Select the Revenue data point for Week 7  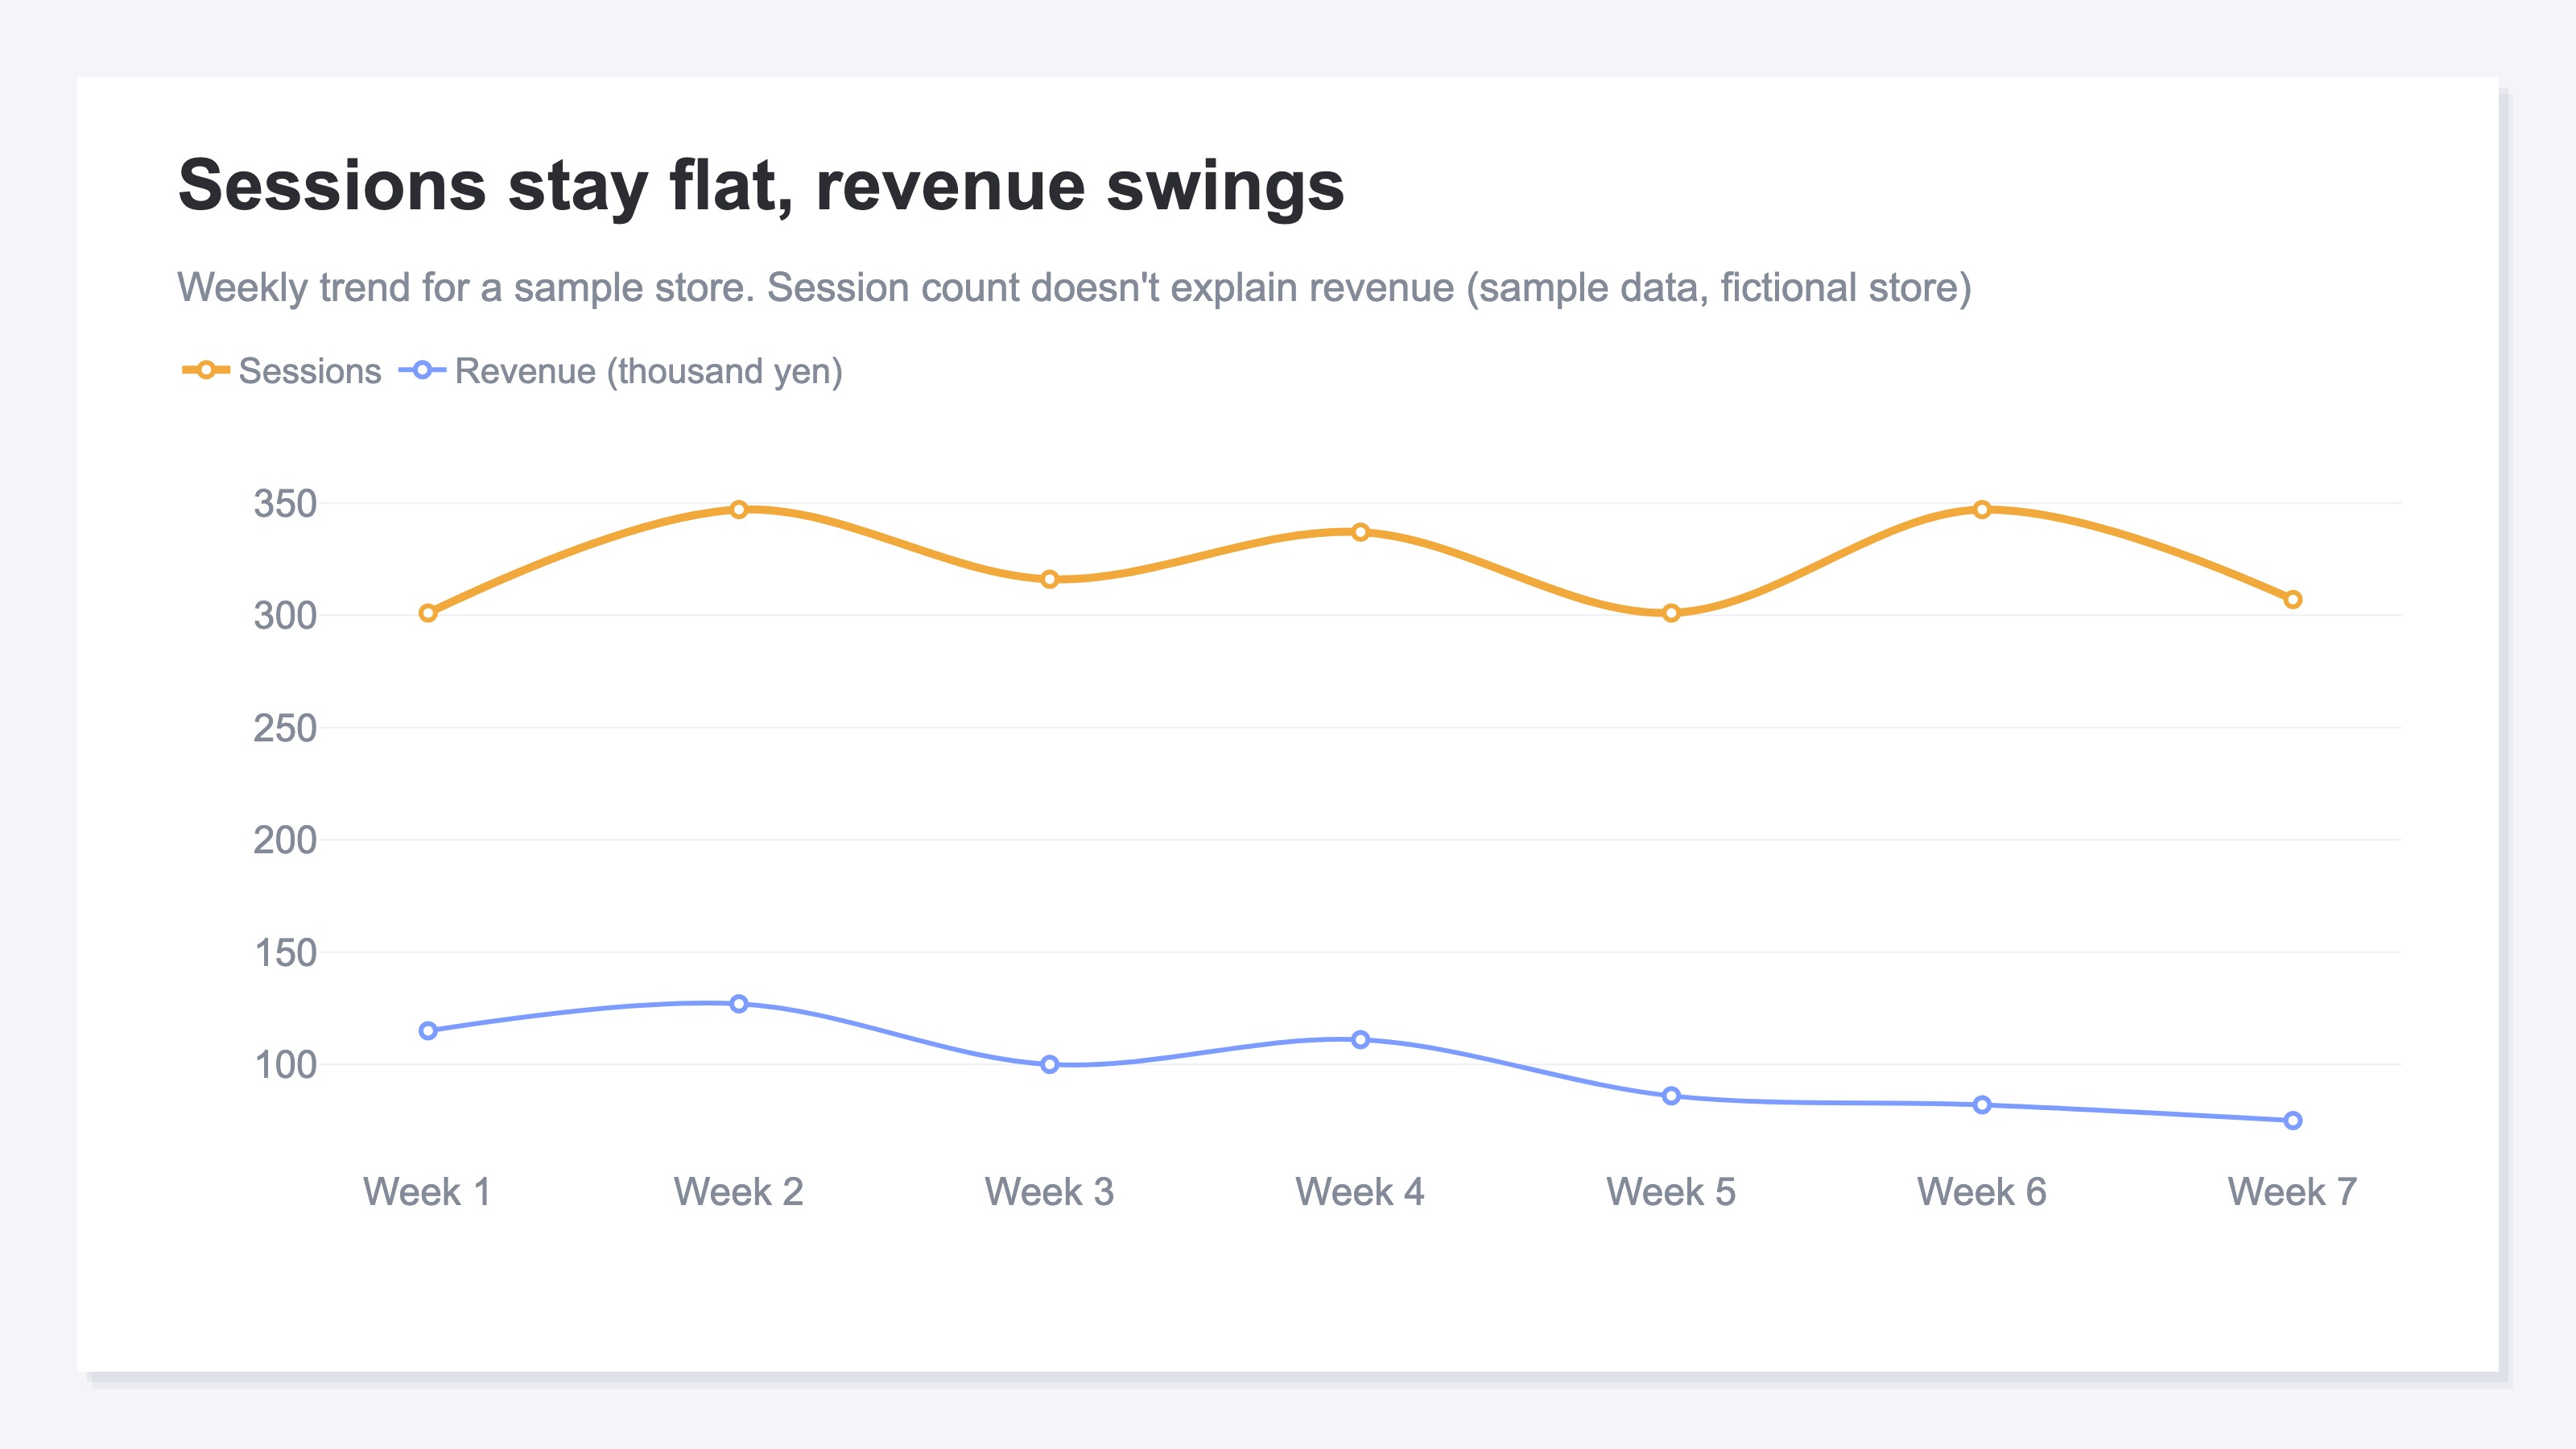2293,1121
